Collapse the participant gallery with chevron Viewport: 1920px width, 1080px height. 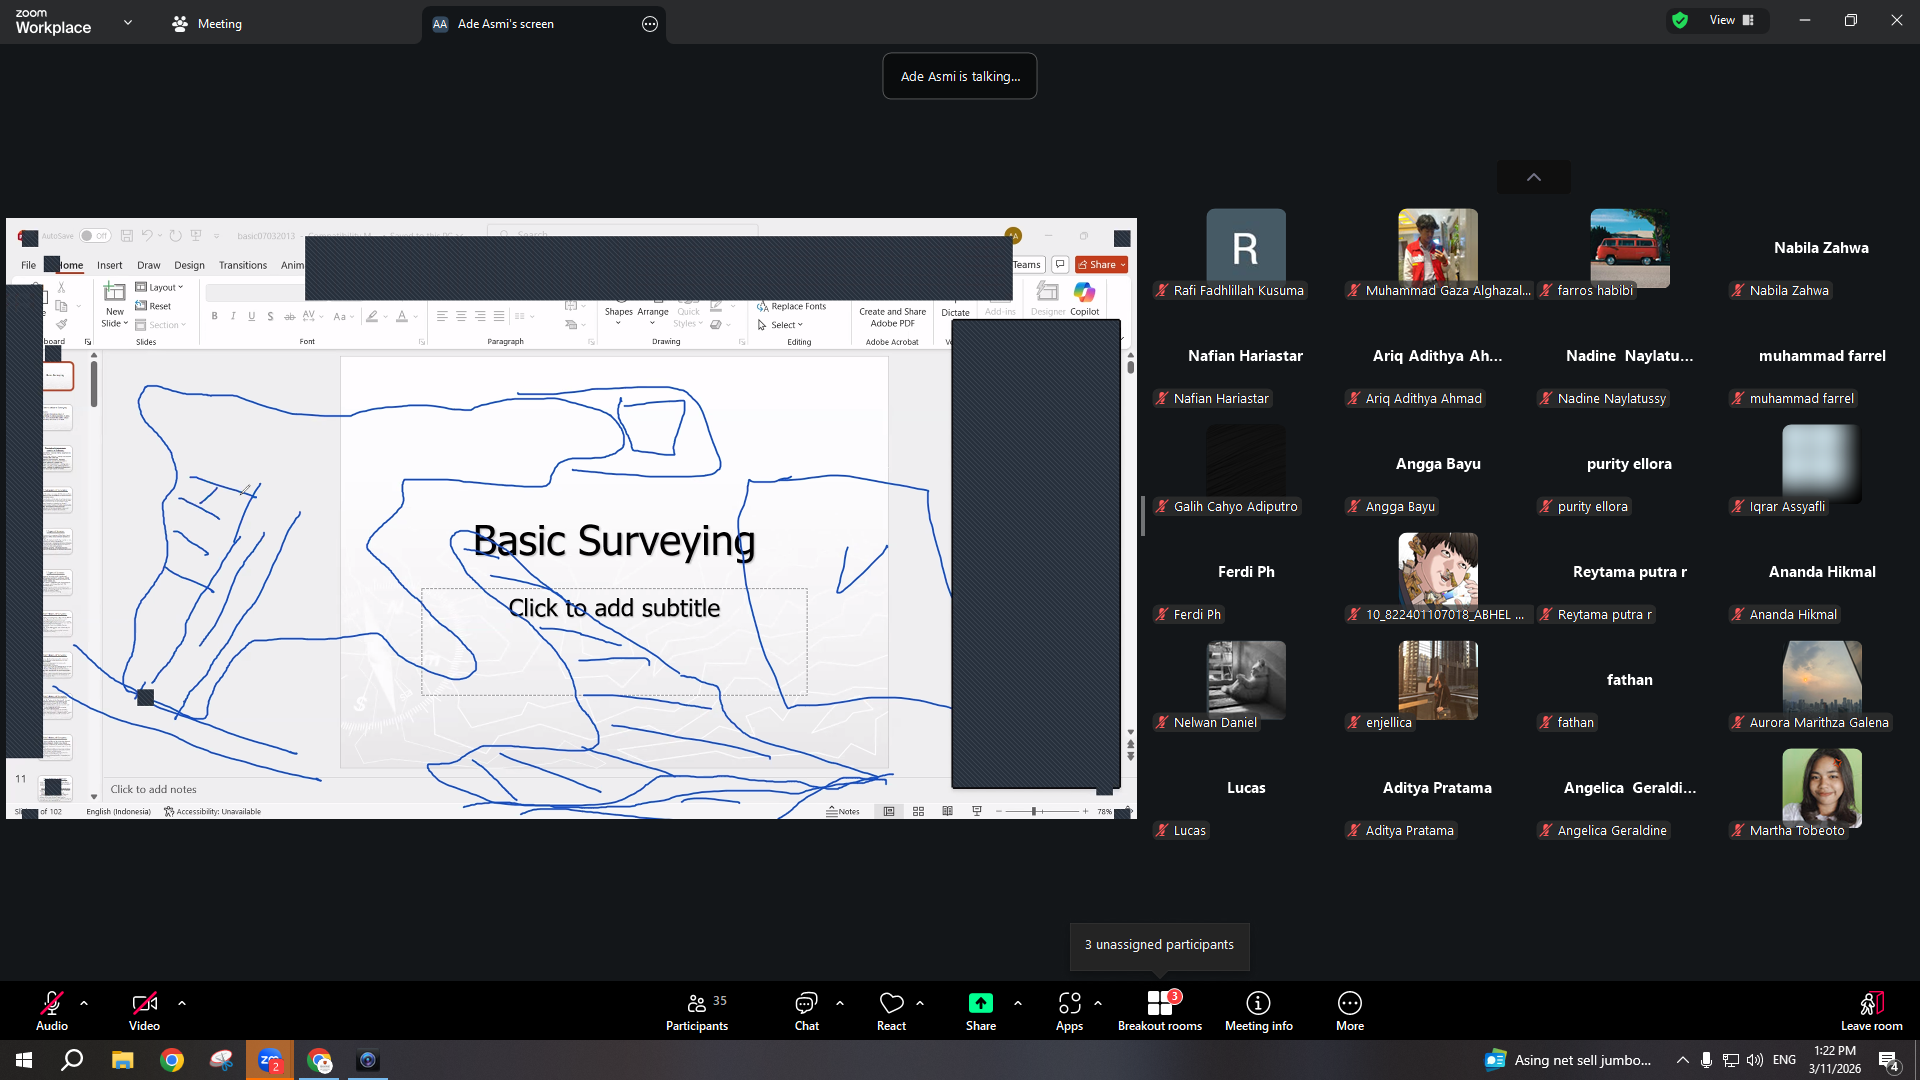coord(1533,177)
